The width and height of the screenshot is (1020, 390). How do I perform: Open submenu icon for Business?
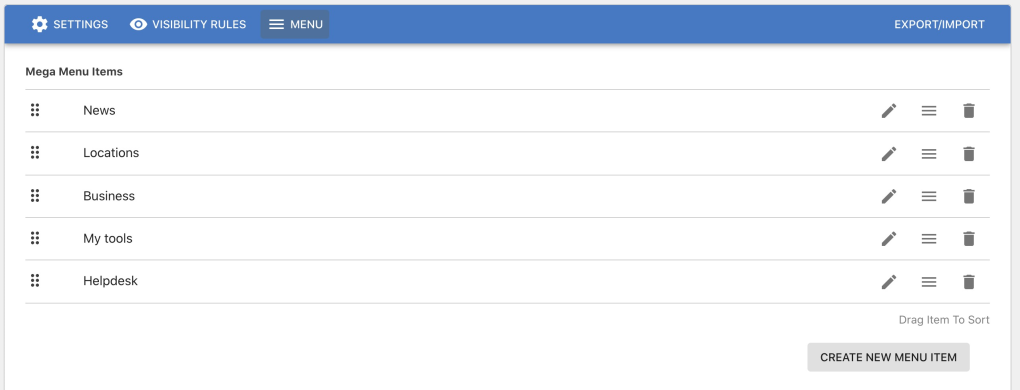(929, 196)
